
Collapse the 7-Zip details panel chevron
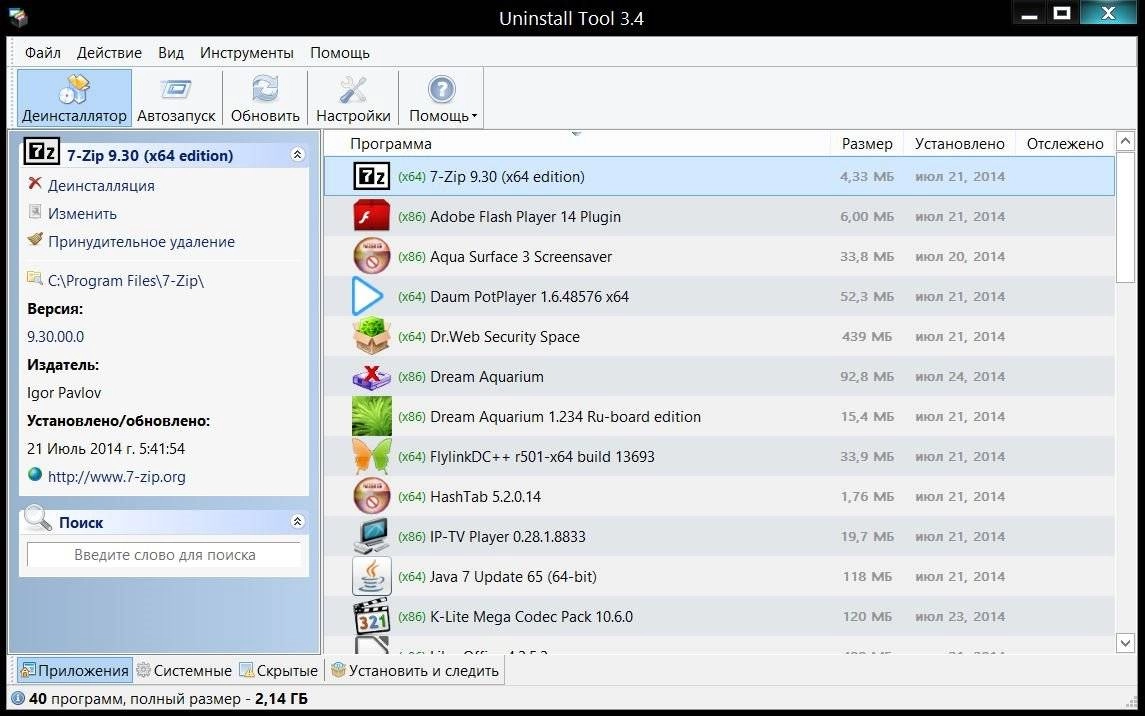(297, 155)
